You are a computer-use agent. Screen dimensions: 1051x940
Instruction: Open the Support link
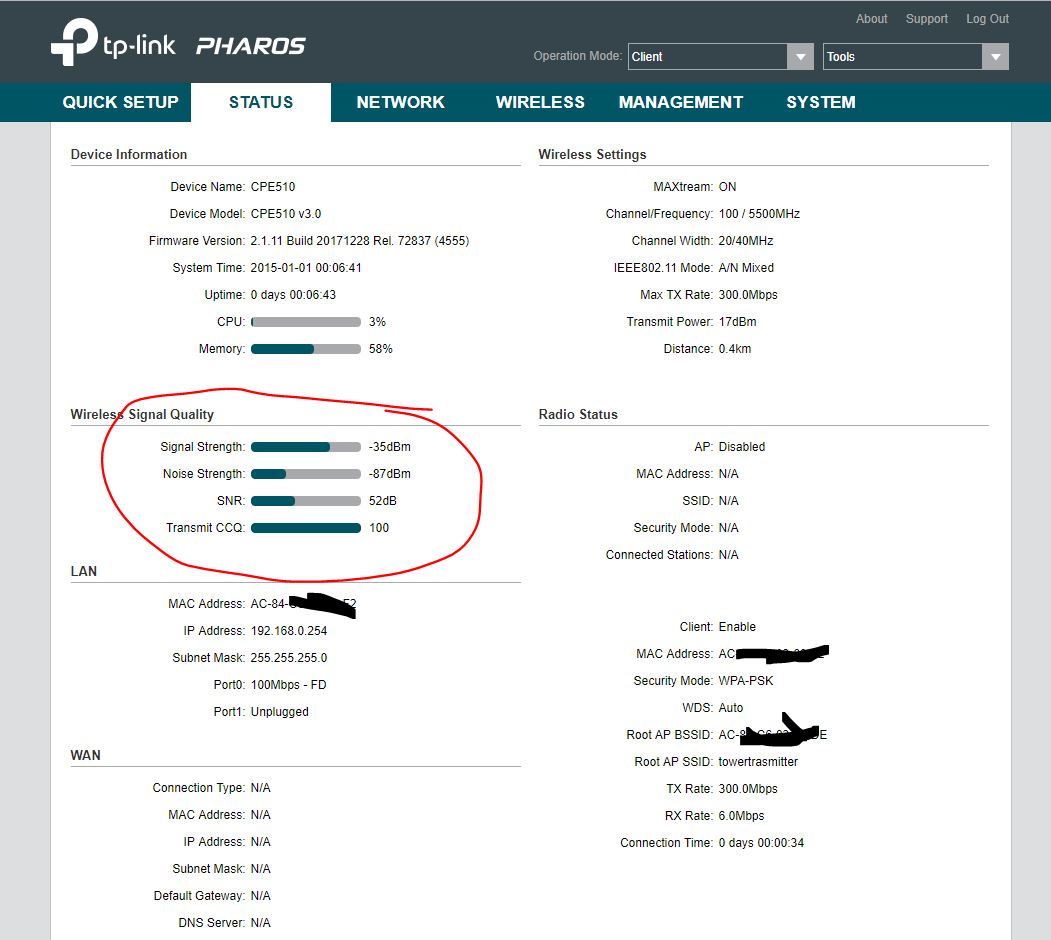[927, 19]
